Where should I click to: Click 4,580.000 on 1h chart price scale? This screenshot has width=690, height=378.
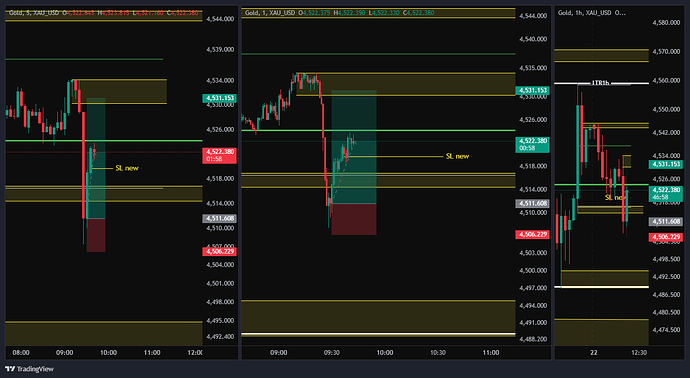pyautogui.click(x=666, y=22)
